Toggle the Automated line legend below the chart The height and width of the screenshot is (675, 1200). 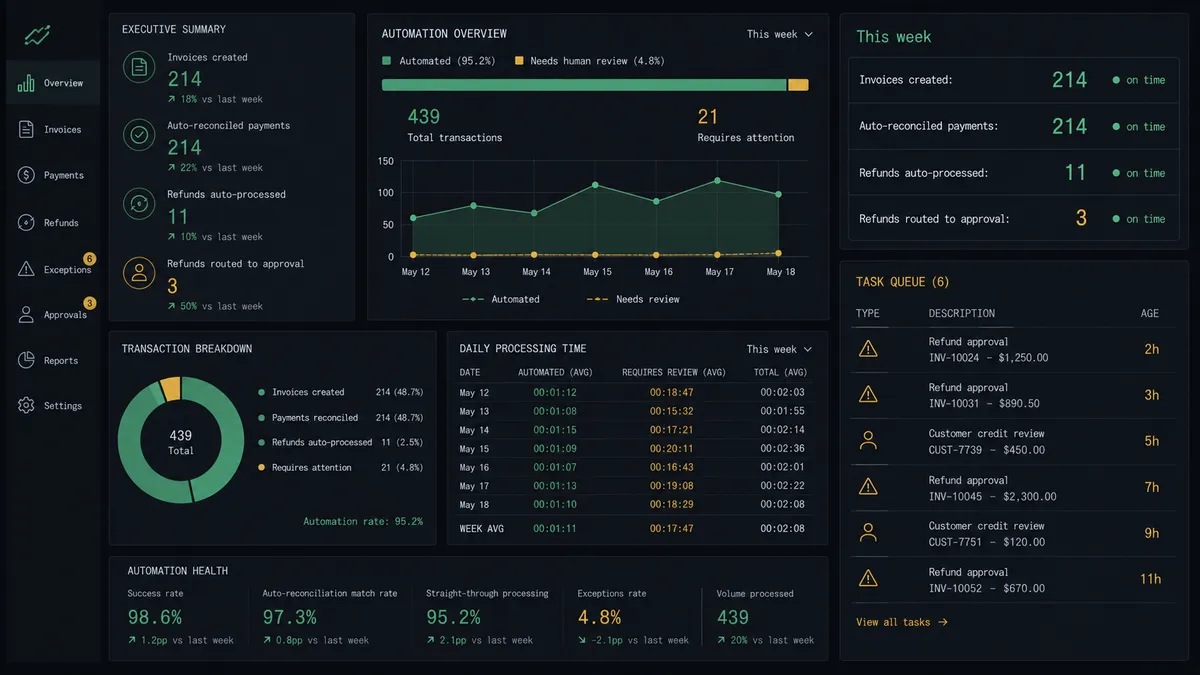coord(501,299)
